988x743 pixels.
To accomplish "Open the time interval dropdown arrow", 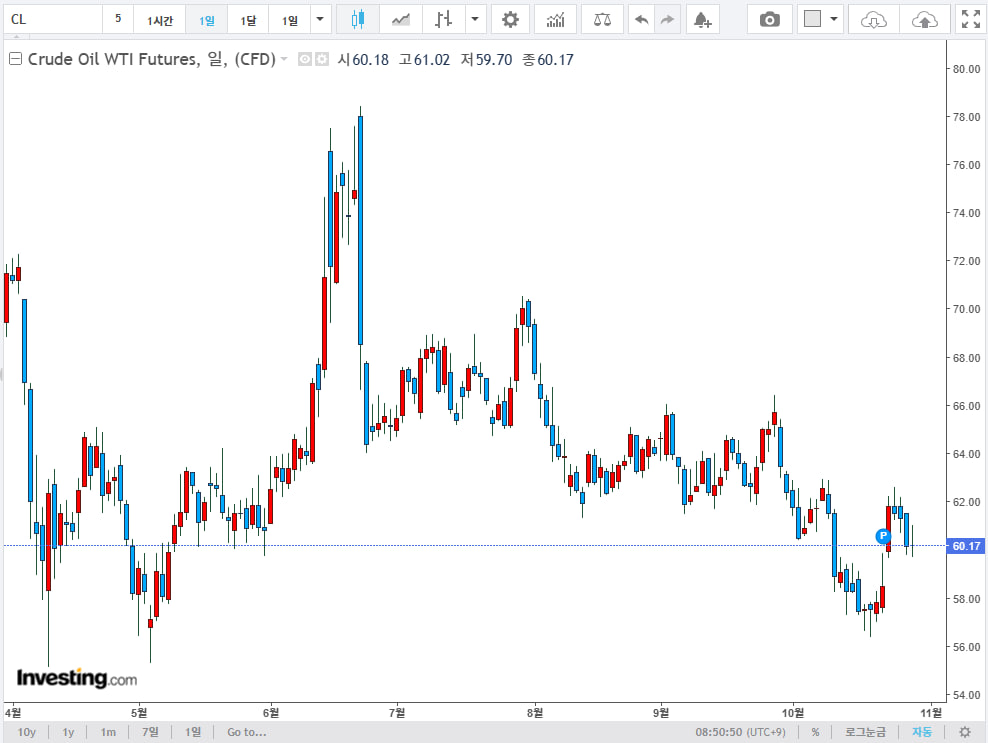I will coord(320,19).
